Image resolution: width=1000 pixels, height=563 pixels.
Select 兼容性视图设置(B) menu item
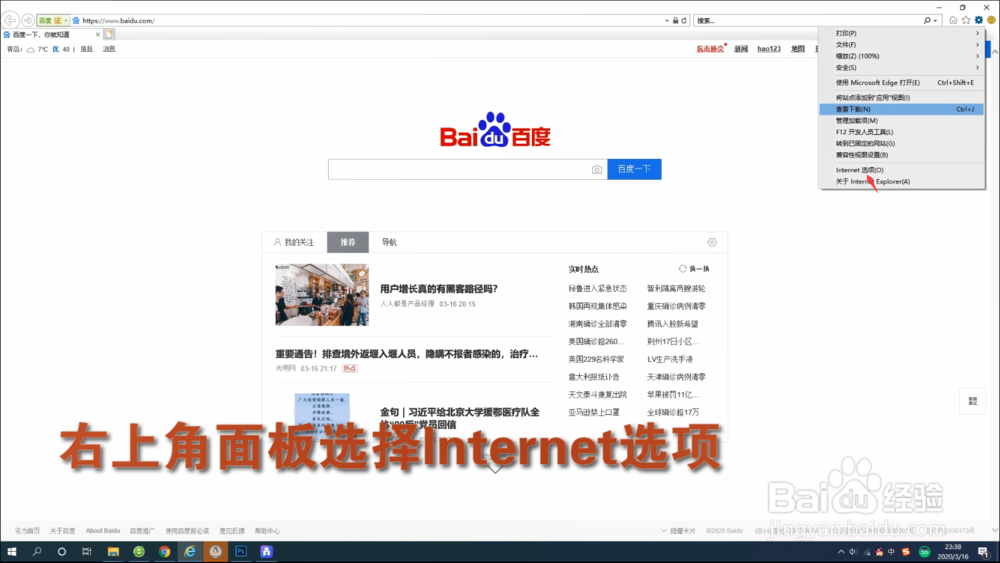pos(902,155)
